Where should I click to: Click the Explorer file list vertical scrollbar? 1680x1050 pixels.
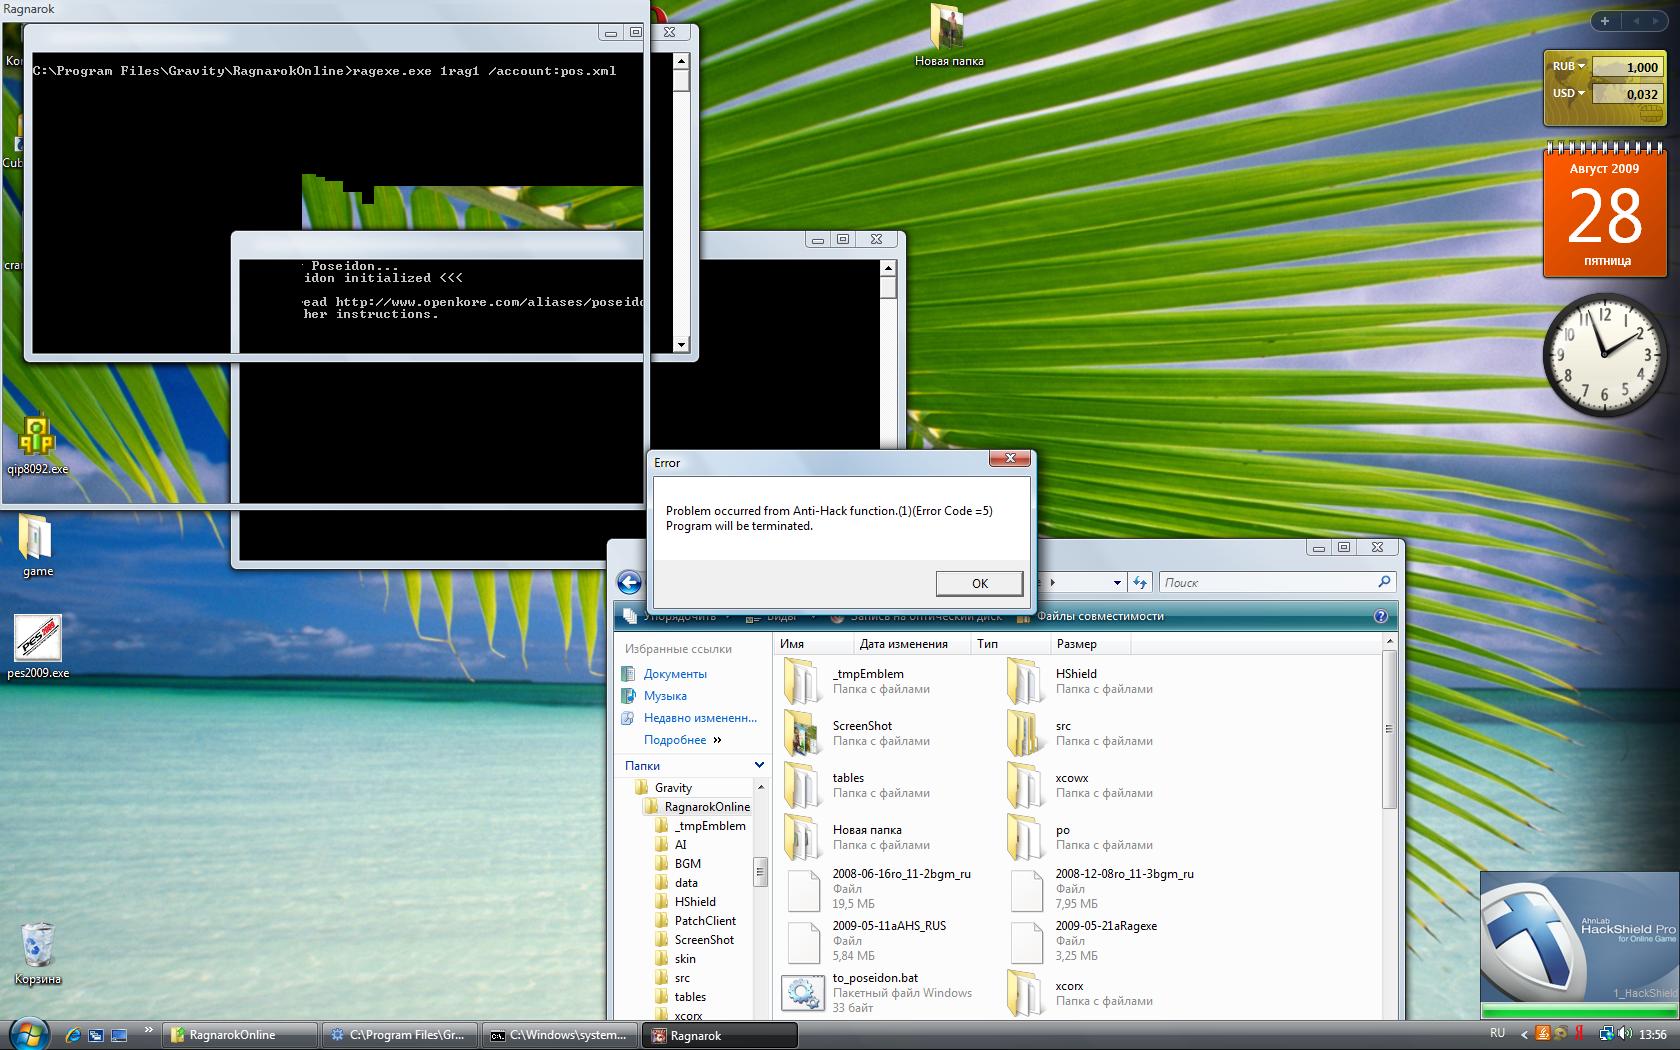pos(1389,729)
